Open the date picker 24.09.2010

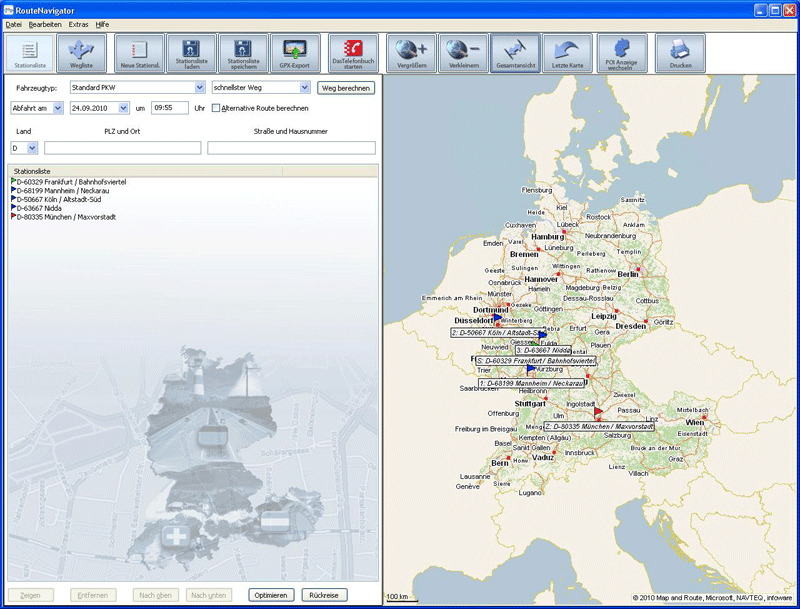pyautogui.click(x=123, y=108)
